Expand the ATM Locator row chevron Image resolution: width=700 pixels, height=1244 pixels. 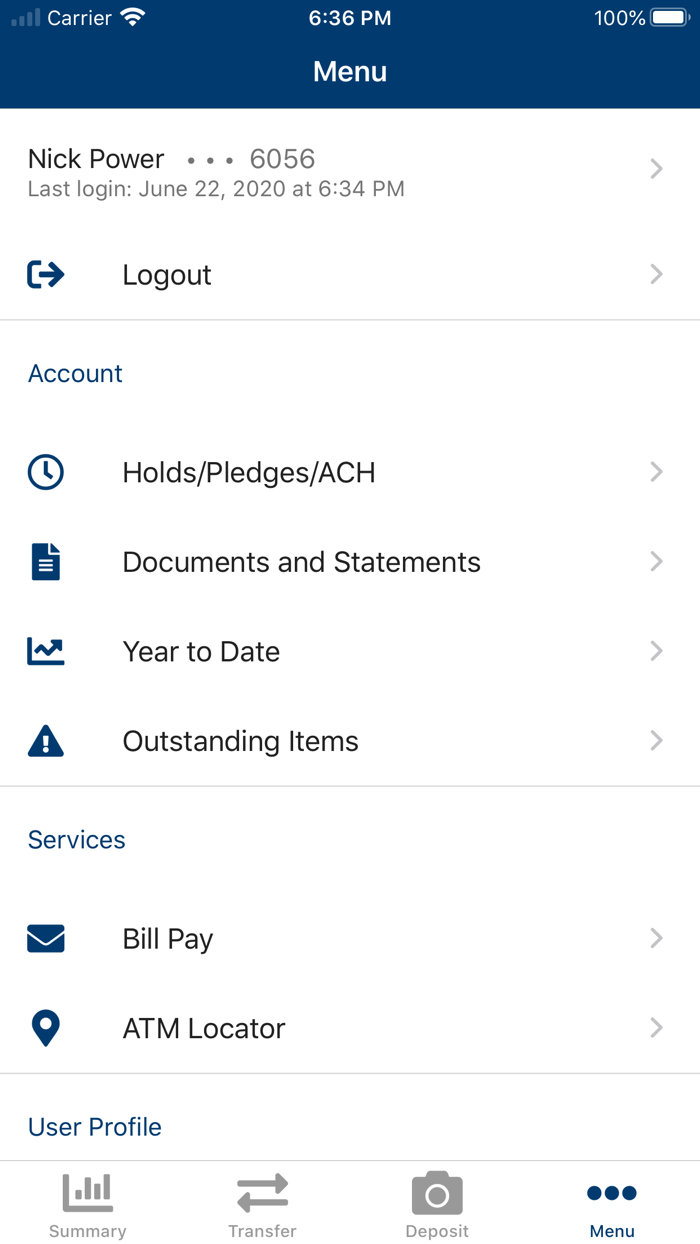[656, 1028]
